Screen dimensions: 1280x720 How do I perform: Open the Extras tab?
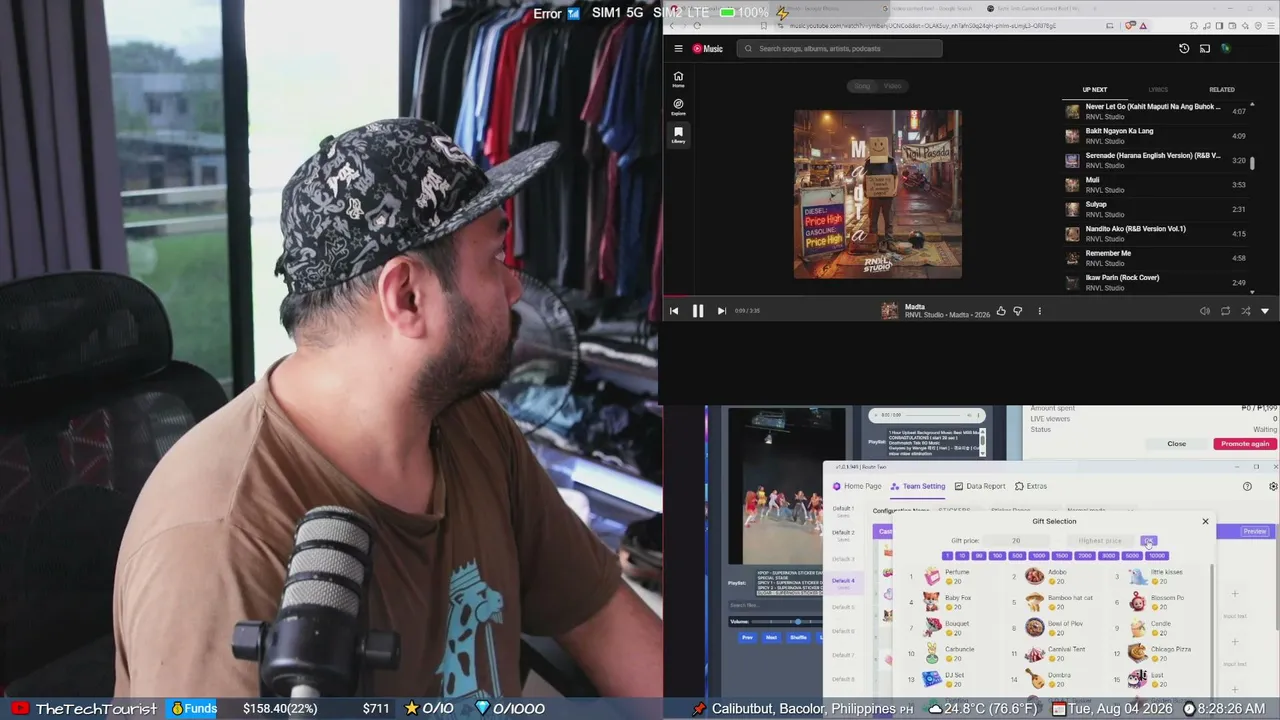tap(1031, 486)
